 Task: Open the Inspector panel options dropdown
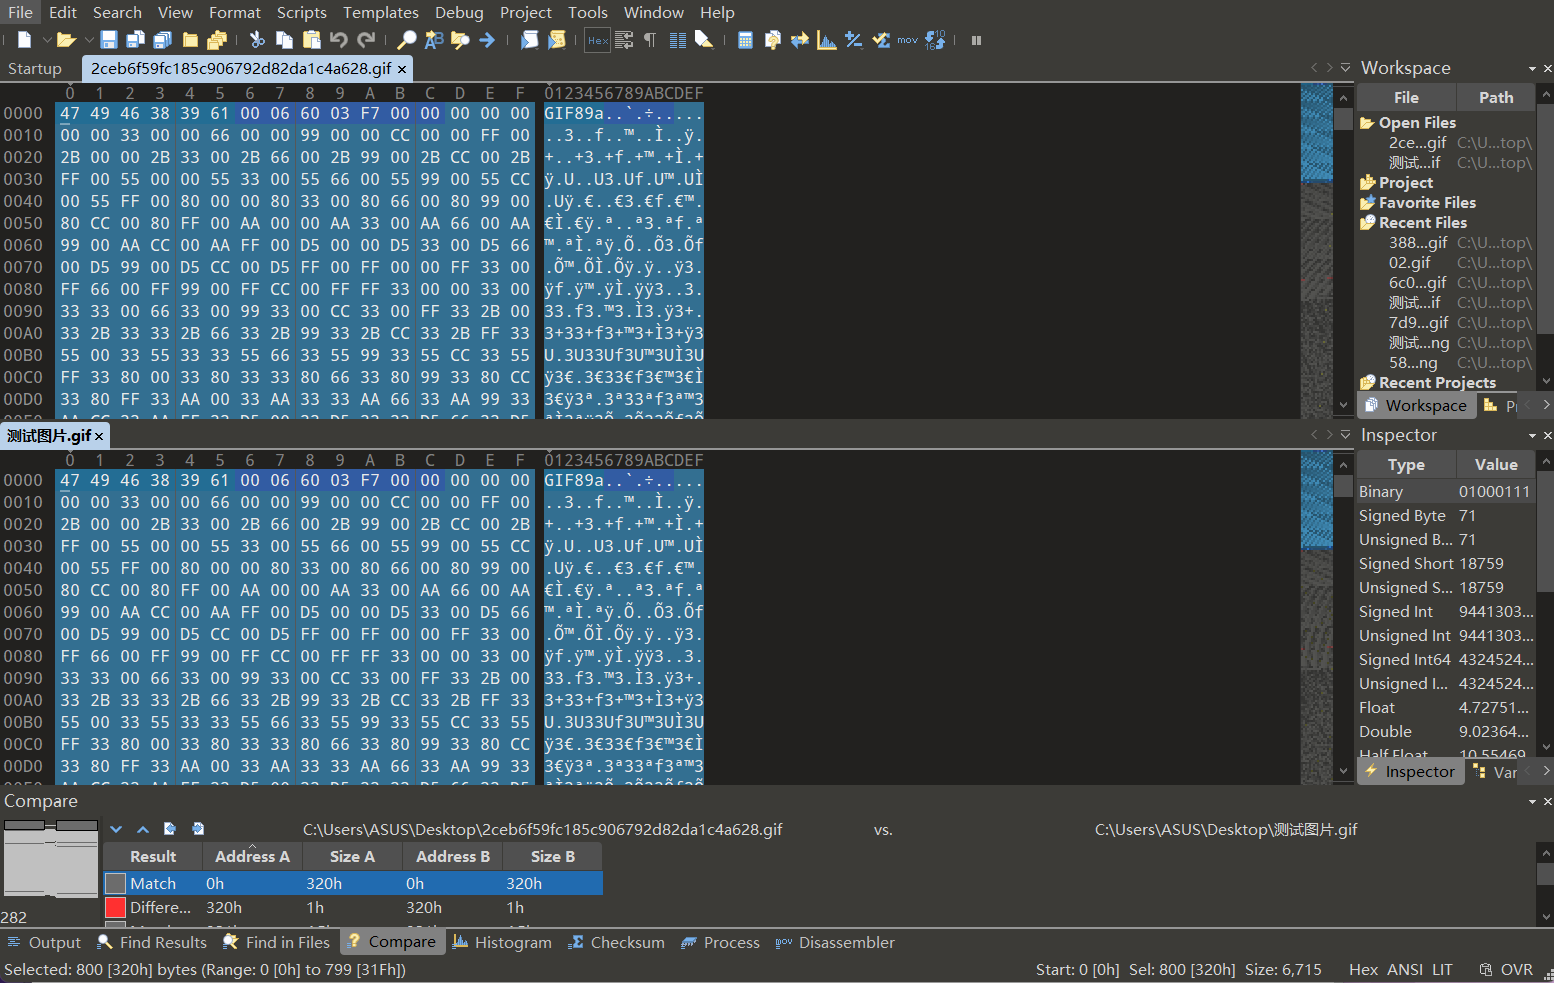coord(1532,435)
